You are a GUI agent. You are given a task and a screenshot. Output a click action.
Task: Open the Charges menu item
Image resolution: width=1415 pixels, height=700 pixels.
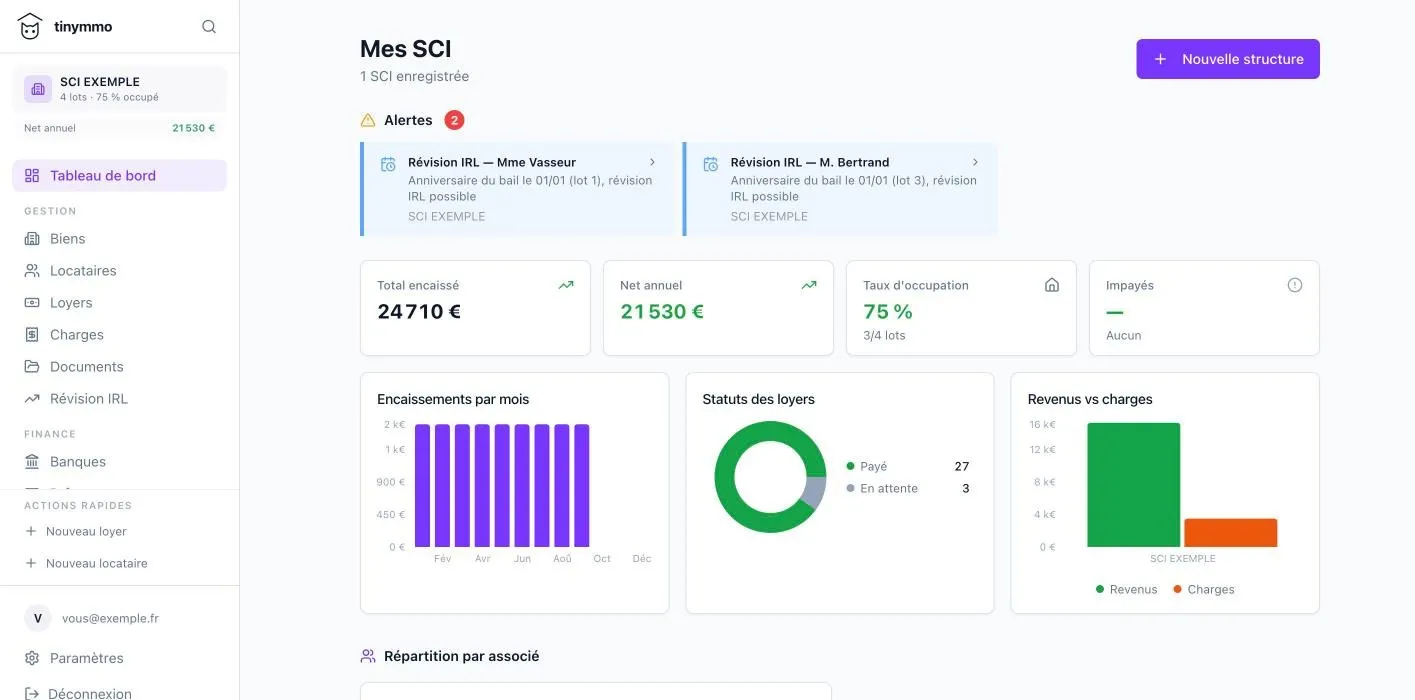[x=120, y=335]
